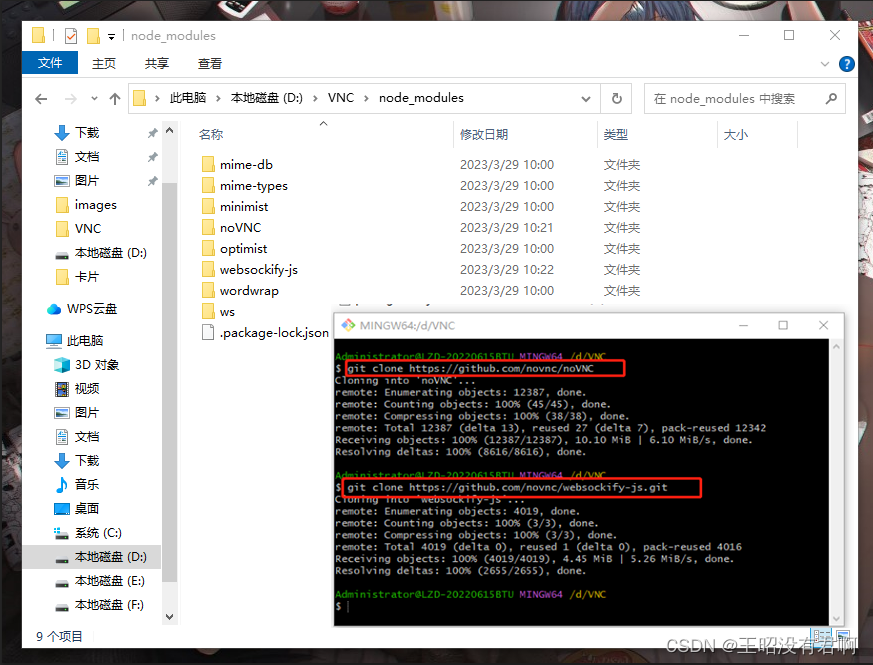Image resolution: width=873 pixels, height=665 pixels.
Task: Go forward with the right arrow
Action: point(71,99)
